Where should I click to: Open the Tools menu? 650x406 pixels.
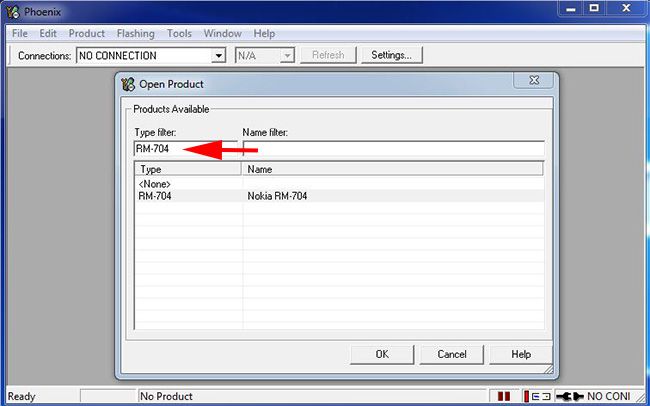click(x=179, y=34)
